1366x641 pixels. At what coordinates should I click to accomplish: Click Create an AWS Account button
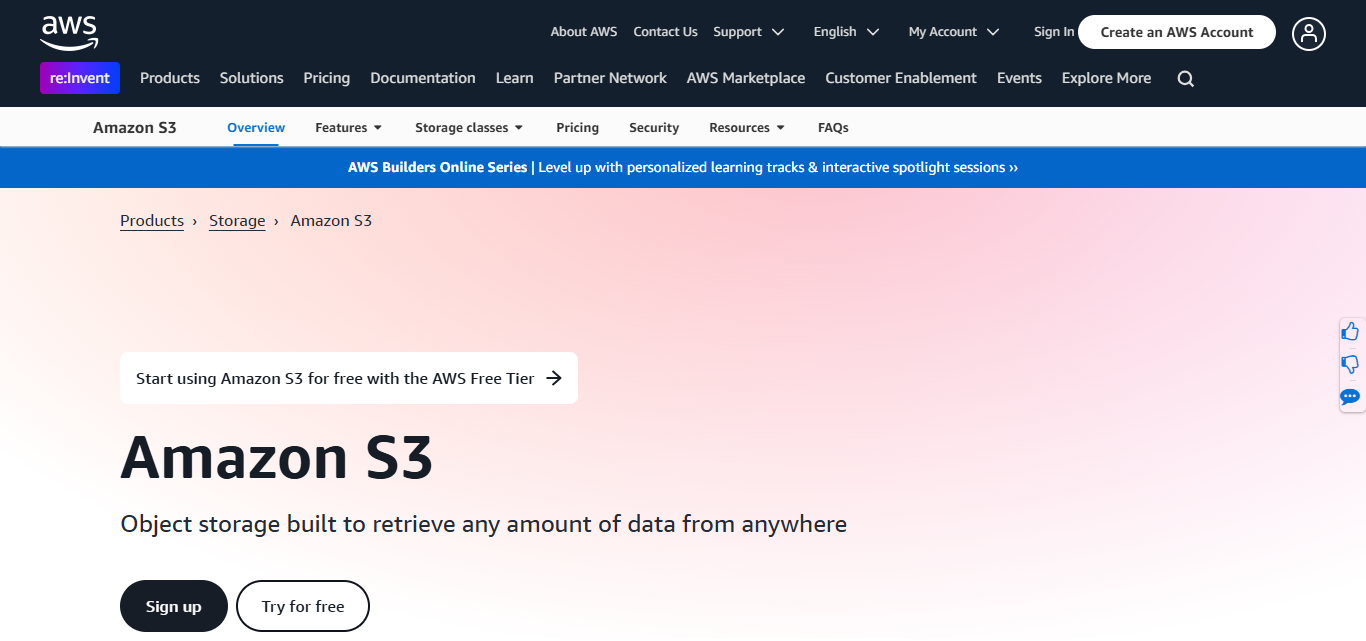click(x=1177, y=32)
